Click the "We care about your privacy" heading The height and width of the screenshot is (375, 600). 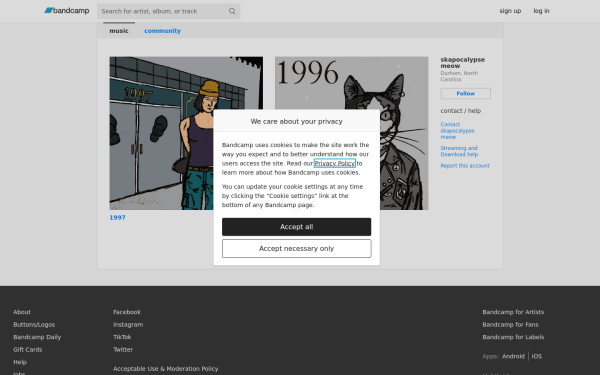(x=296, y=121)
